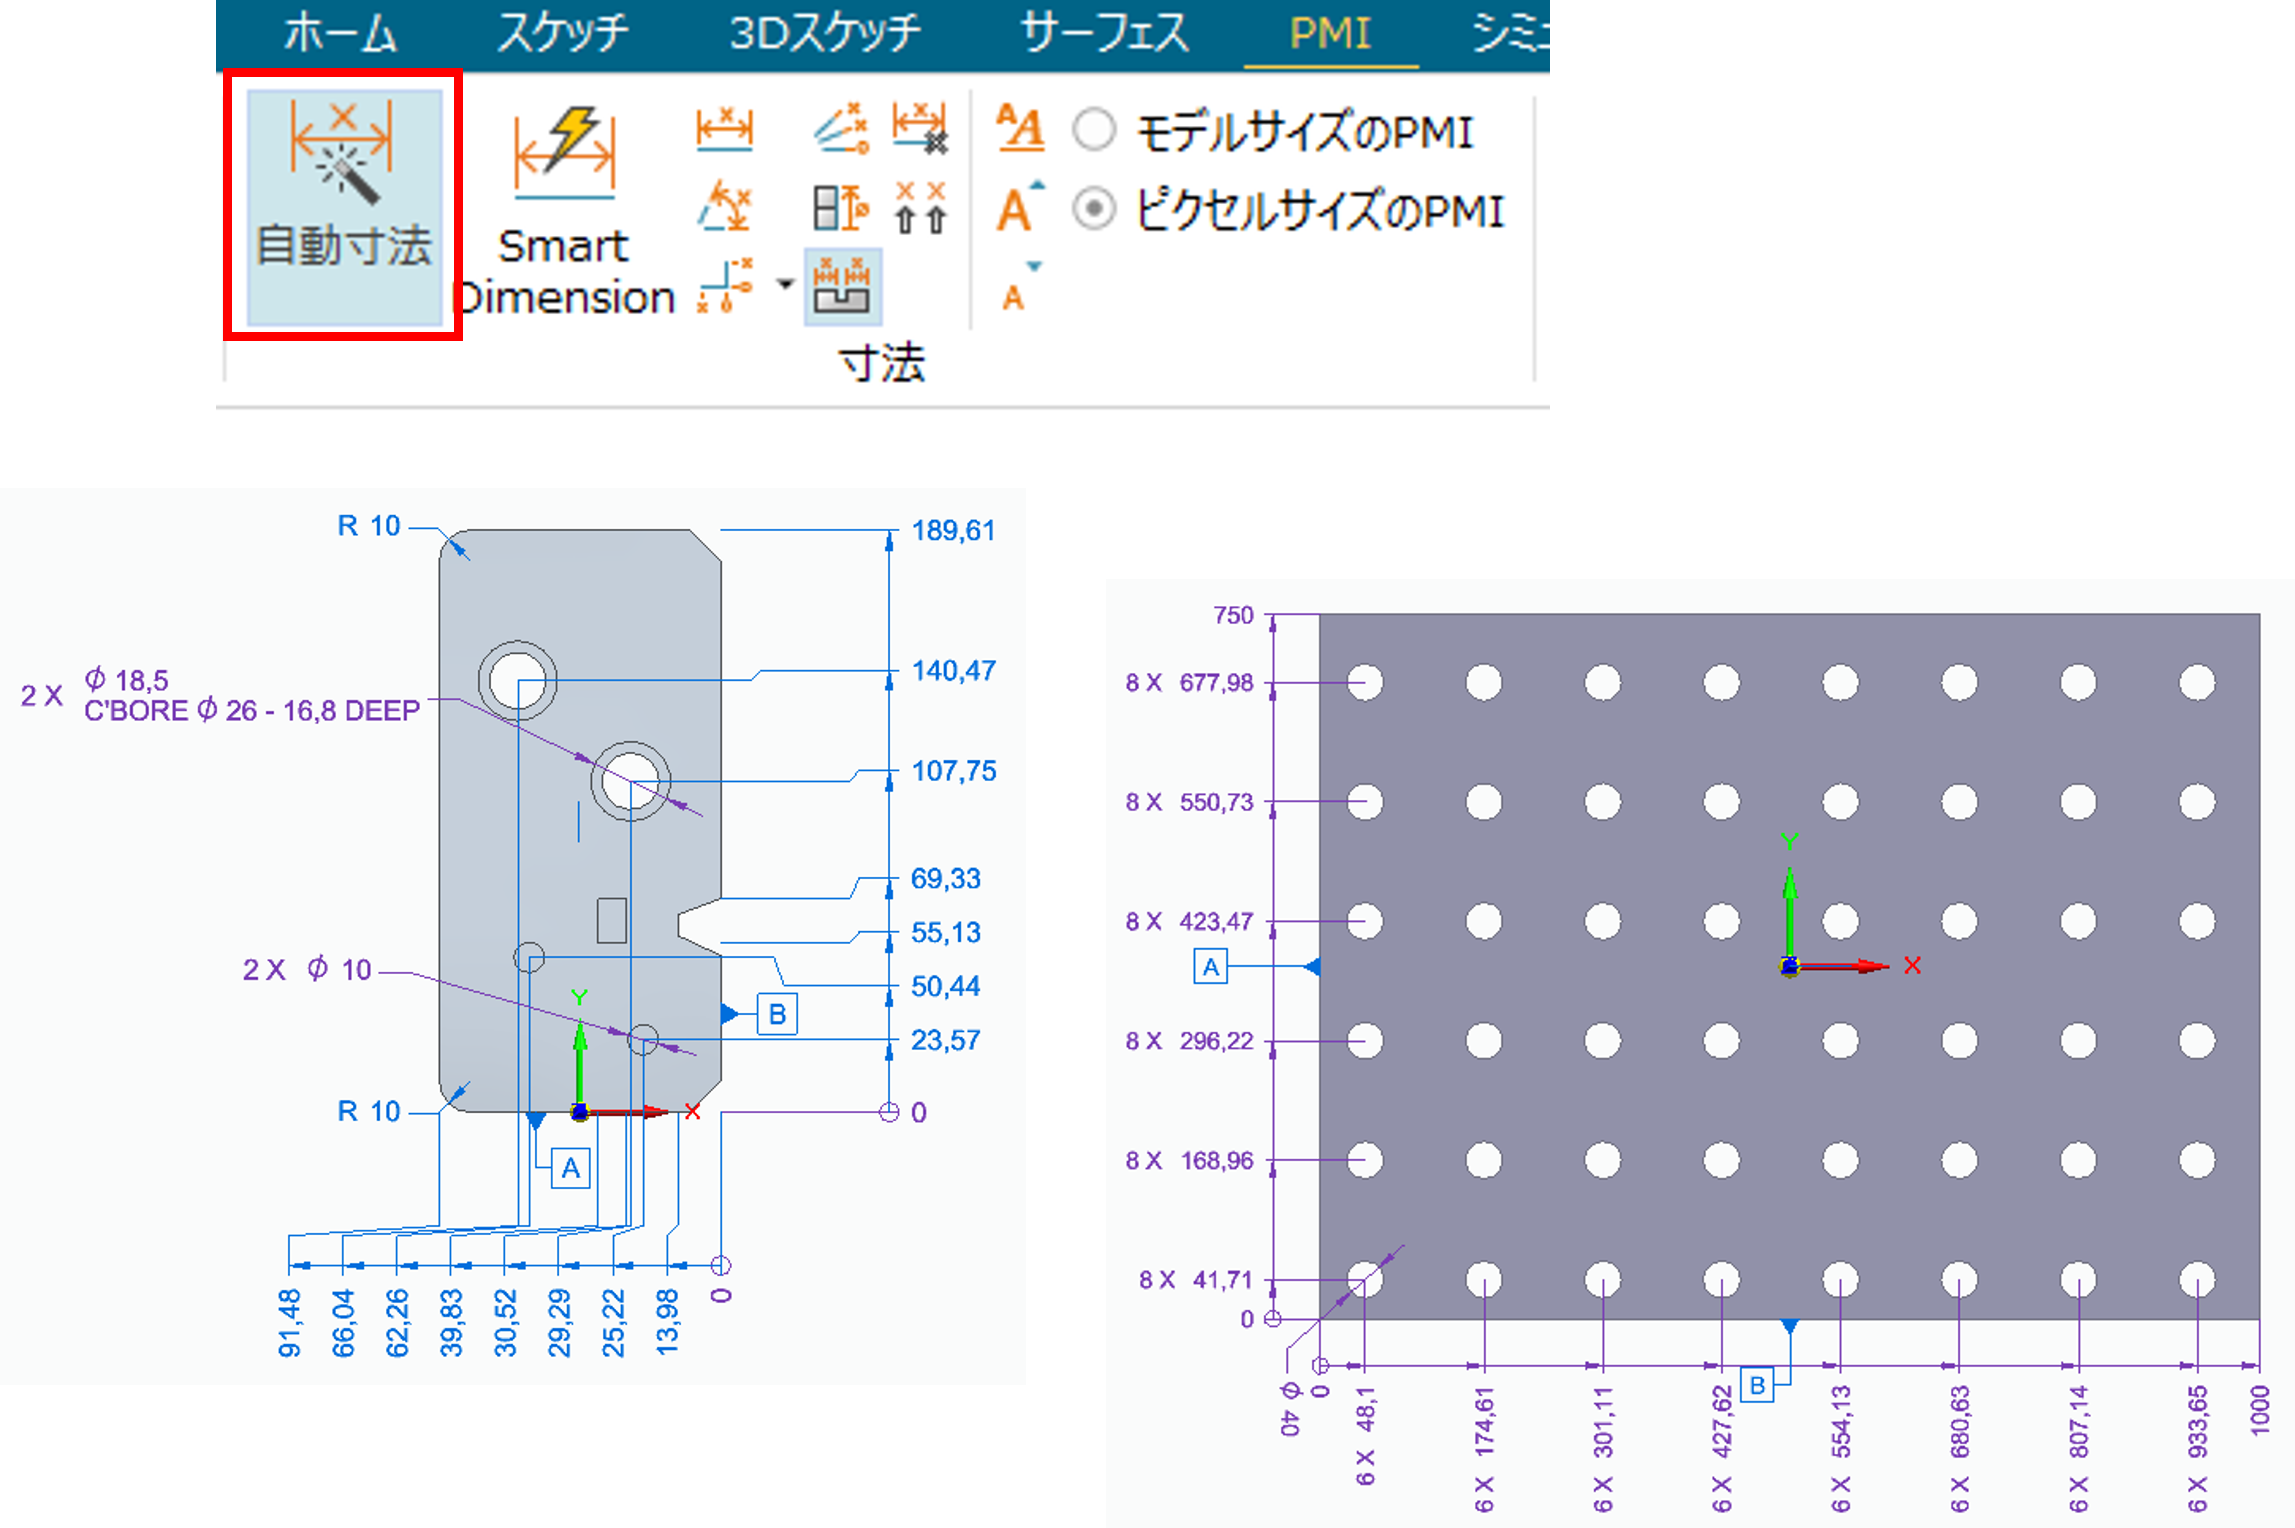Click the 自動寸法 auto dimension tool
This screenshot has width=2295, height=1528.
click(x=343, y=205)
